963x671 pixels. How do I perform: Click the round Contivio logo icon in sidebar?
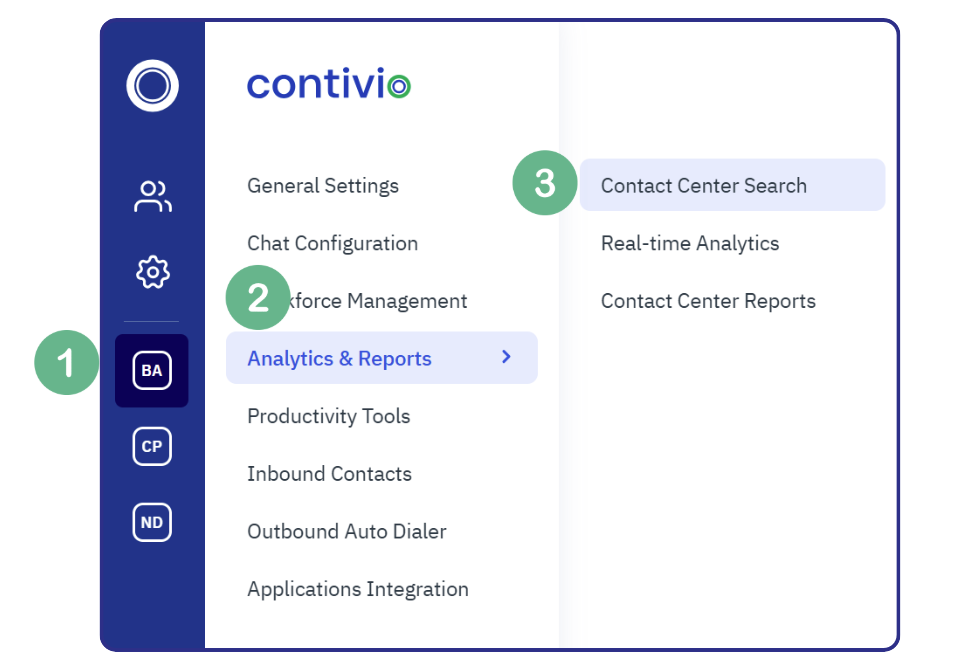pyautogui.click(x=152, y=85)
